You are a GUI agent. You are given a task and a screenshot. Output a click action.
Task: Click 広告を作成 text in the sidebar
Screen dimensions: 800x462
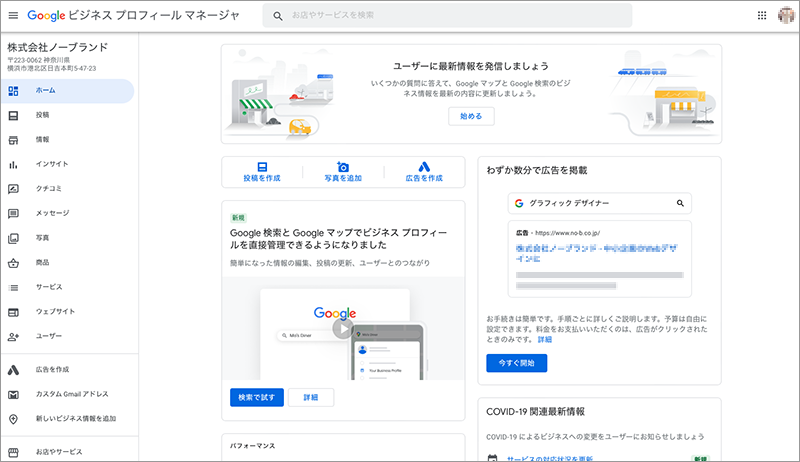53,370
